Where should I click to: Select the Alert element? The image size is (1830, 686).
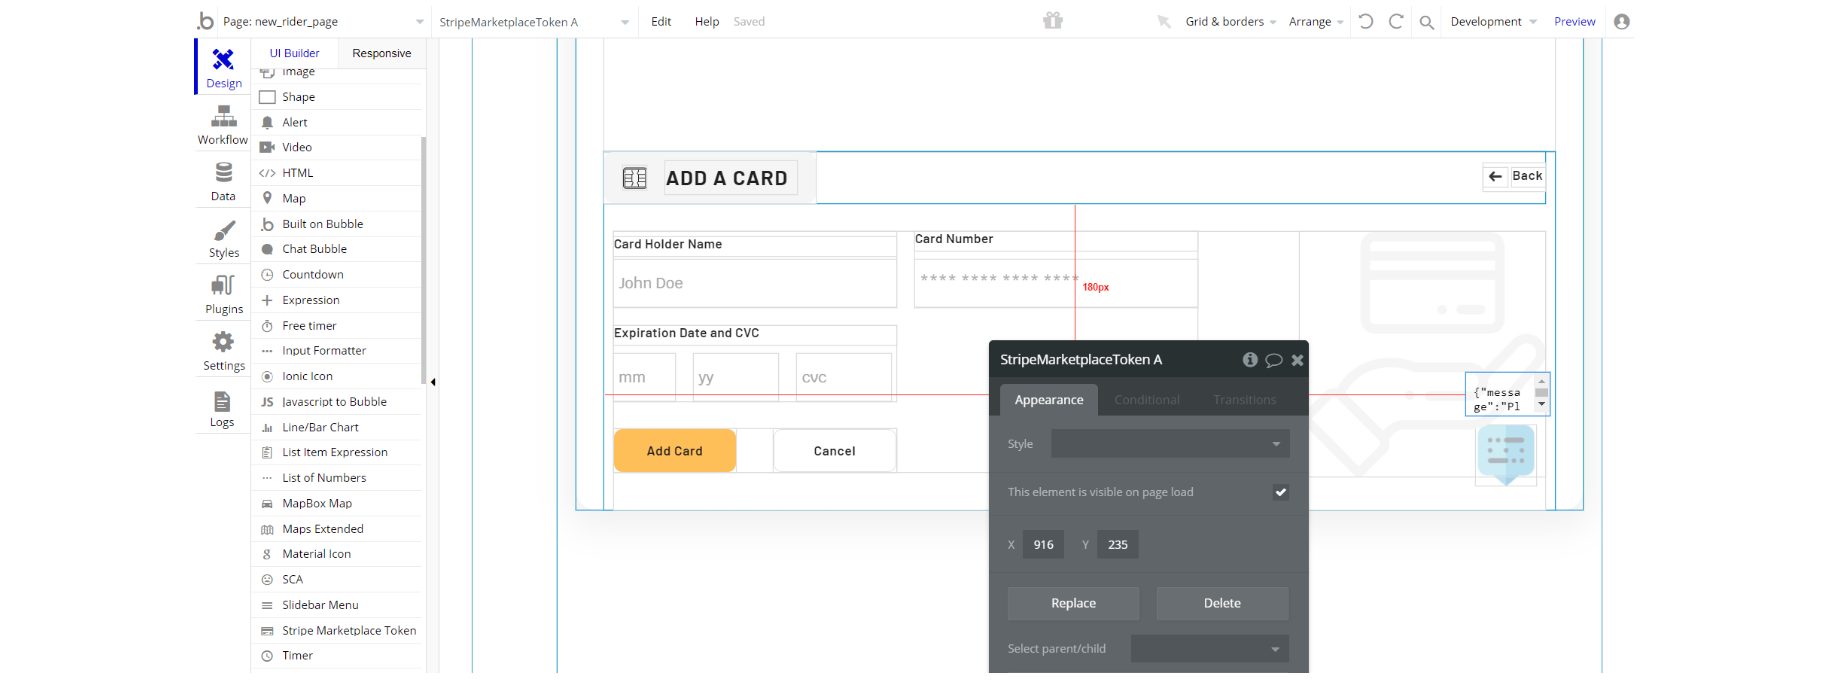(x=338, y=122)
